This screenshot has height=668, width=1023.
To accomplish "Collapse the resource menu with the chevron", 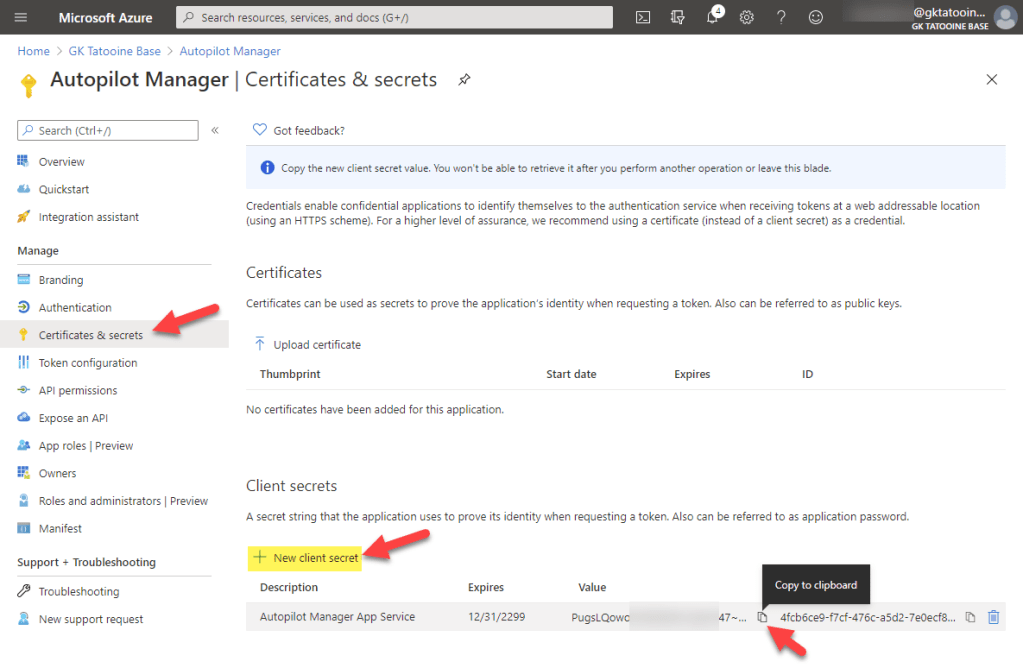I will tap(214, 130).
